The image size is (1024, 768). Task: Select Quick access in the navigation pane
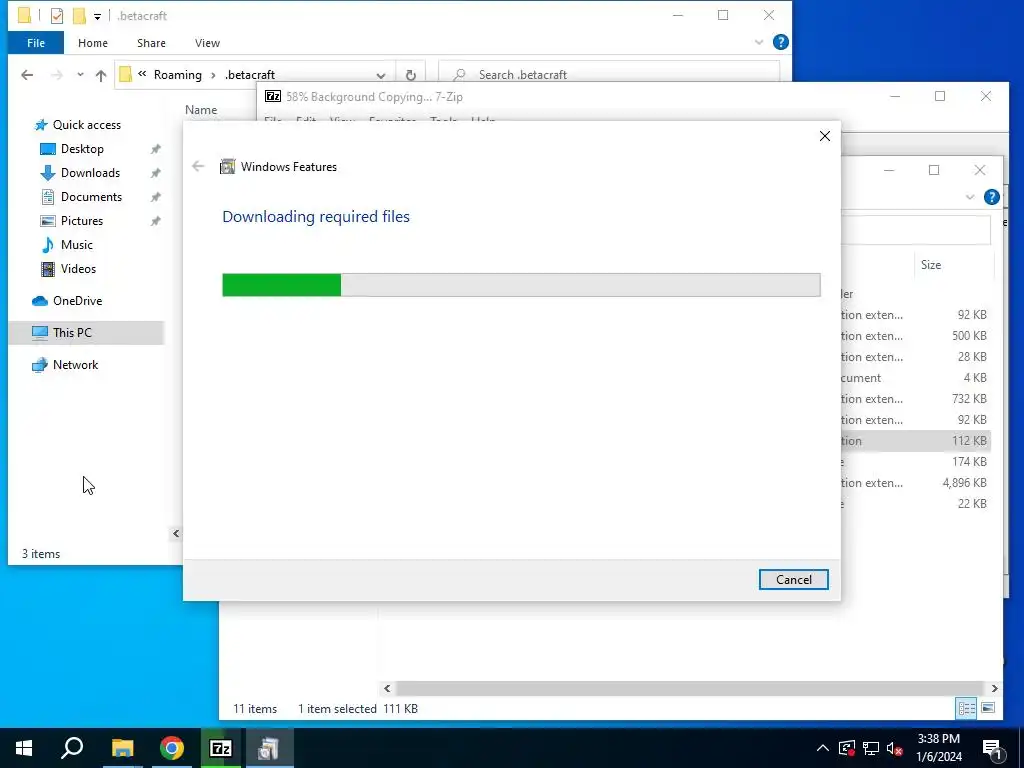coord(87,125)
